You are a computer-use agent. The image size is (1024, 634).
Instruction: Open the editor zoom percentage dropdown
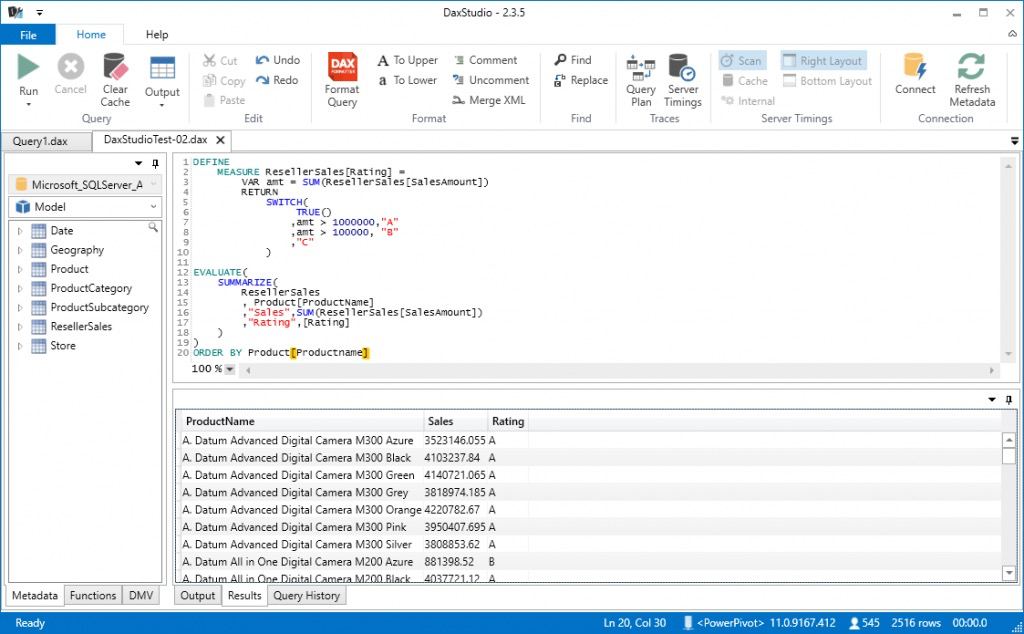230,370
